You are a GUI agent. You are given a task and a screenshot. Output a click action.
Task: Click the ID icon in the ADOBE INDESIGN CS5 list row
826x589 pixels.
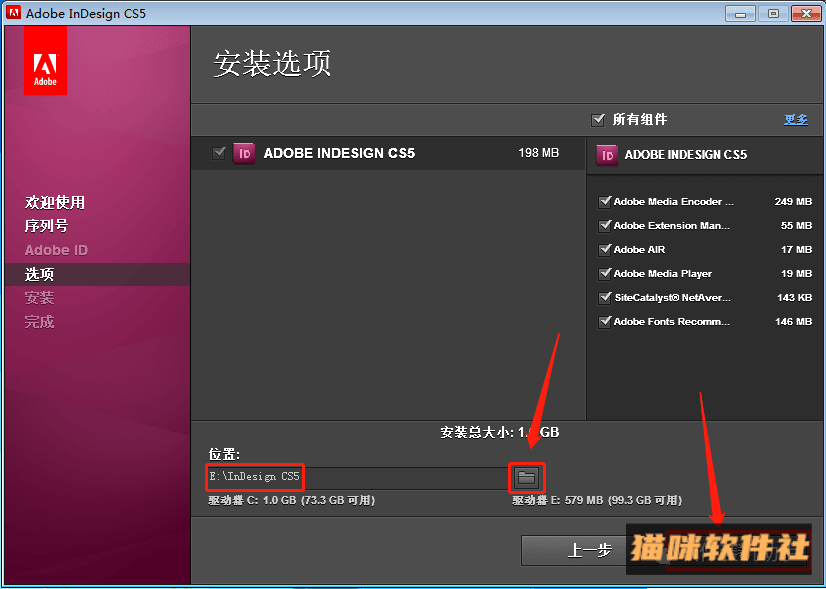point(244,153)
